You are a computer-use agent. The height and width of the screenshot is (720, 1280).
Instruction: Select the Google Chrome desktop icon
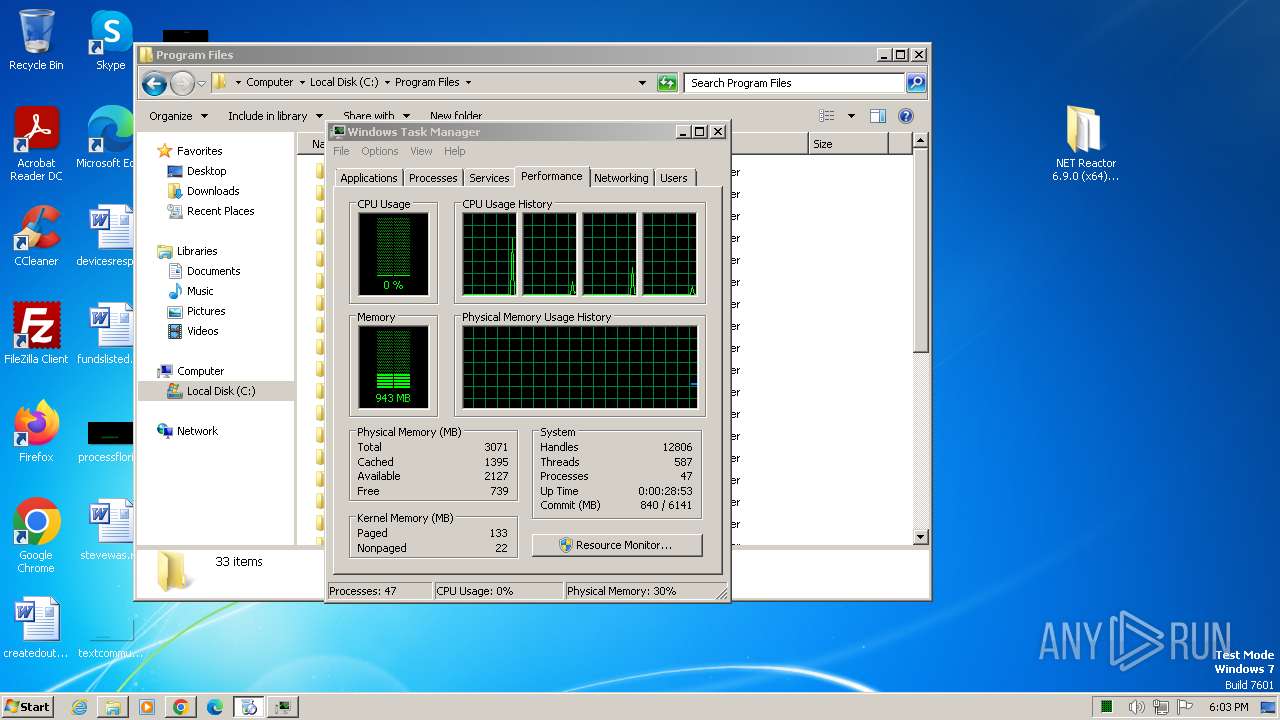[x=36, y=536]
